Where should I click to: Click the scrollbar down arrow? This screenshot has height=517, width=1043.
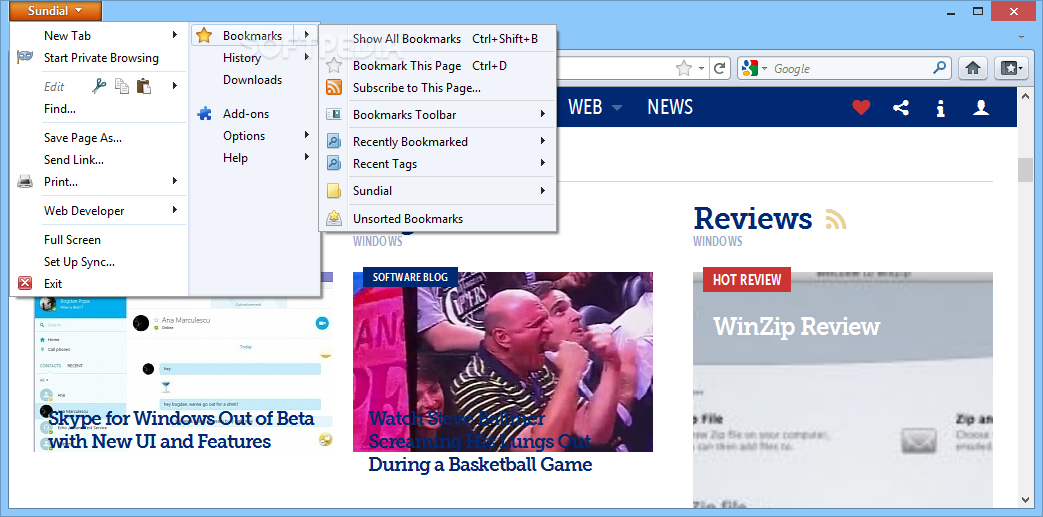[1025, 499]
